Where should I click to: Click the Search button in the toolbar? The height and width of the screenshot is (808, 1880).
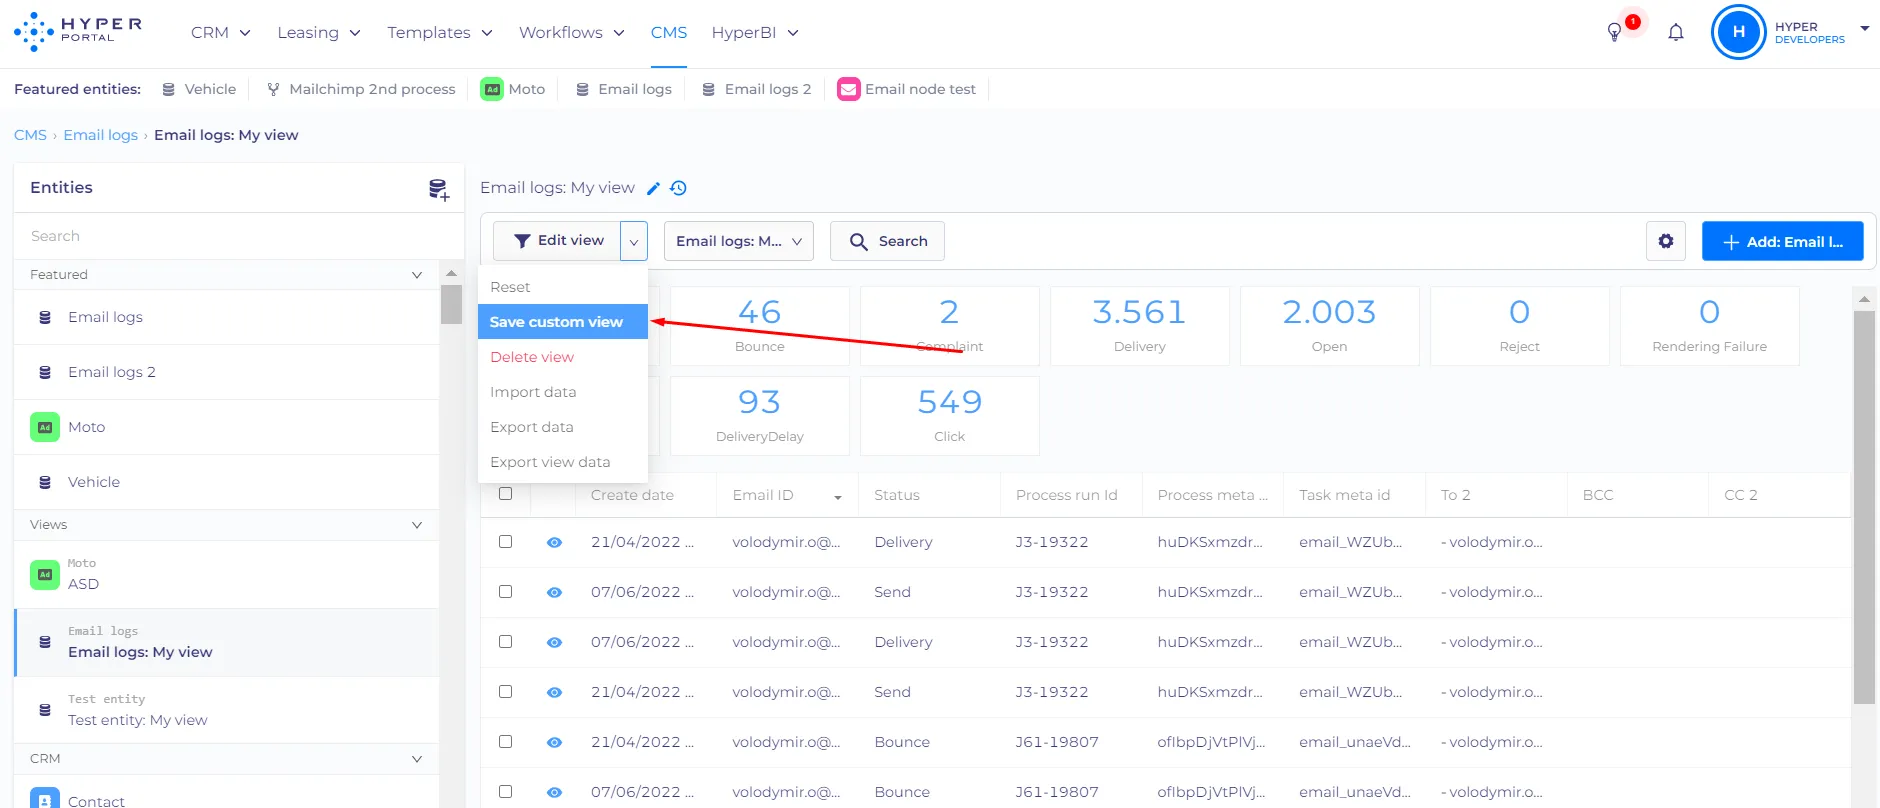click(x=887, y=241)
